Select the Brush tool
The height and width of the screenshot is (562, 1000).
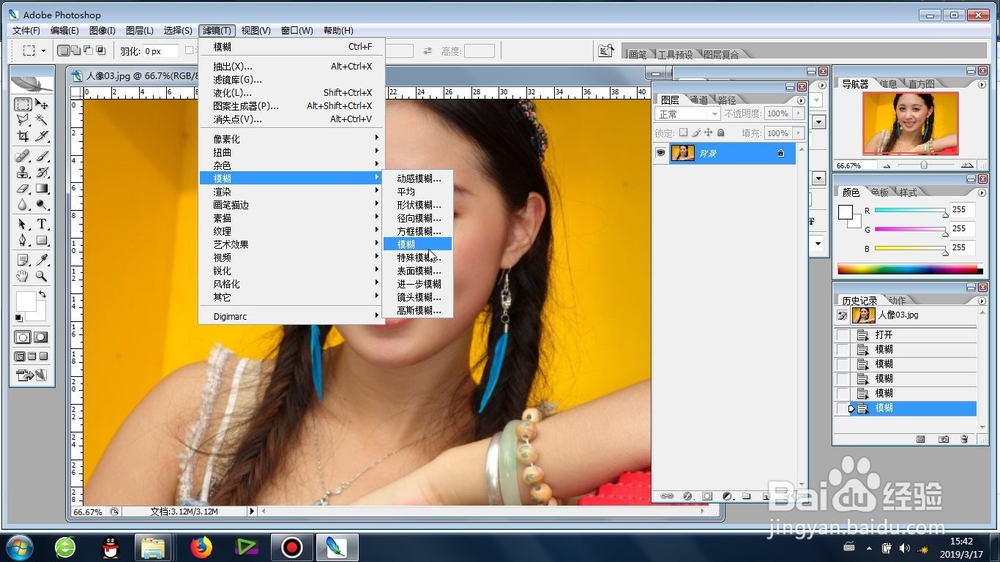(42, 156)
